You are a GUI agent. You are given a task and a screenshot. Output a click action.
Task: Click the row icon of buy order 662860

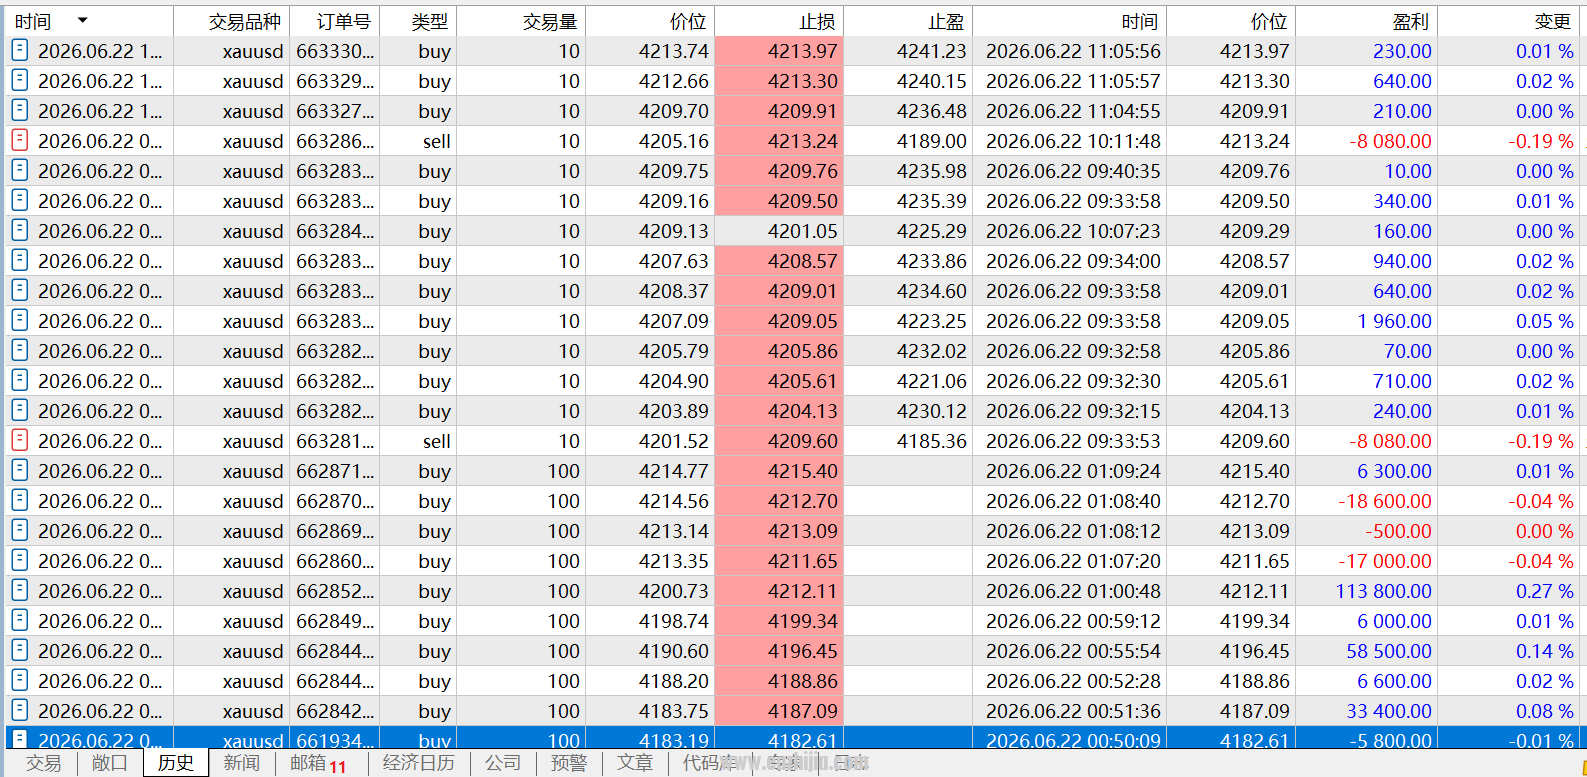(19, 560)
